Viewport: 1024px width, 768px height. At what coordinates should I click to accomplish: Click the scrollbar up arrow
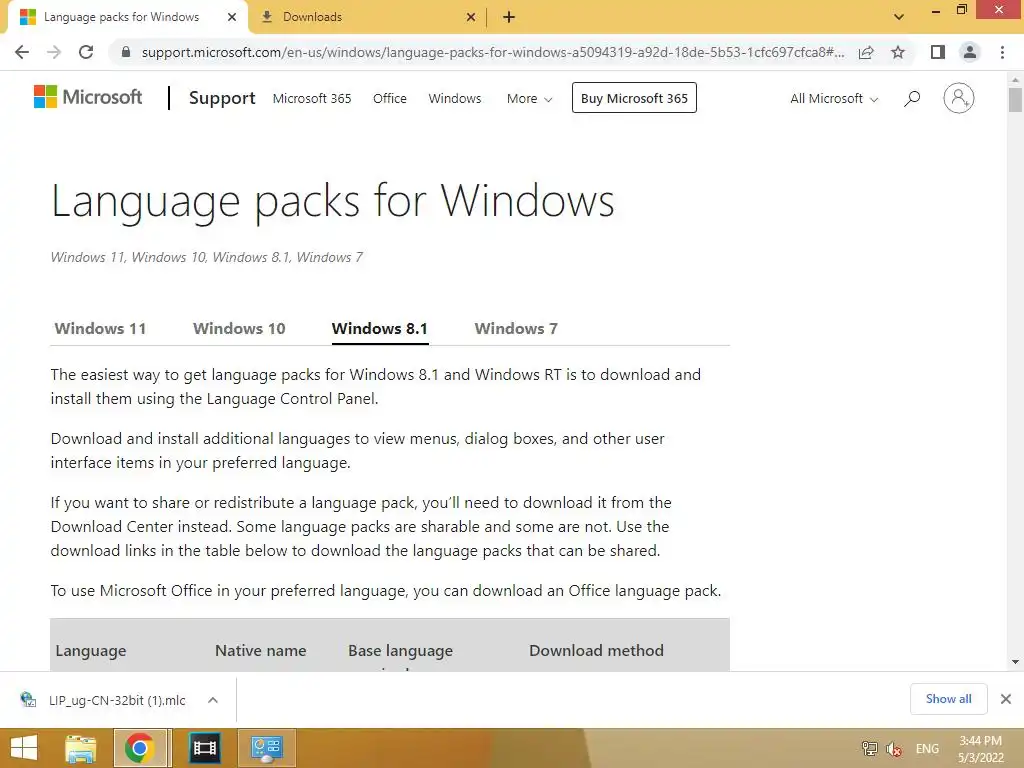click(x=1015, y=80)
